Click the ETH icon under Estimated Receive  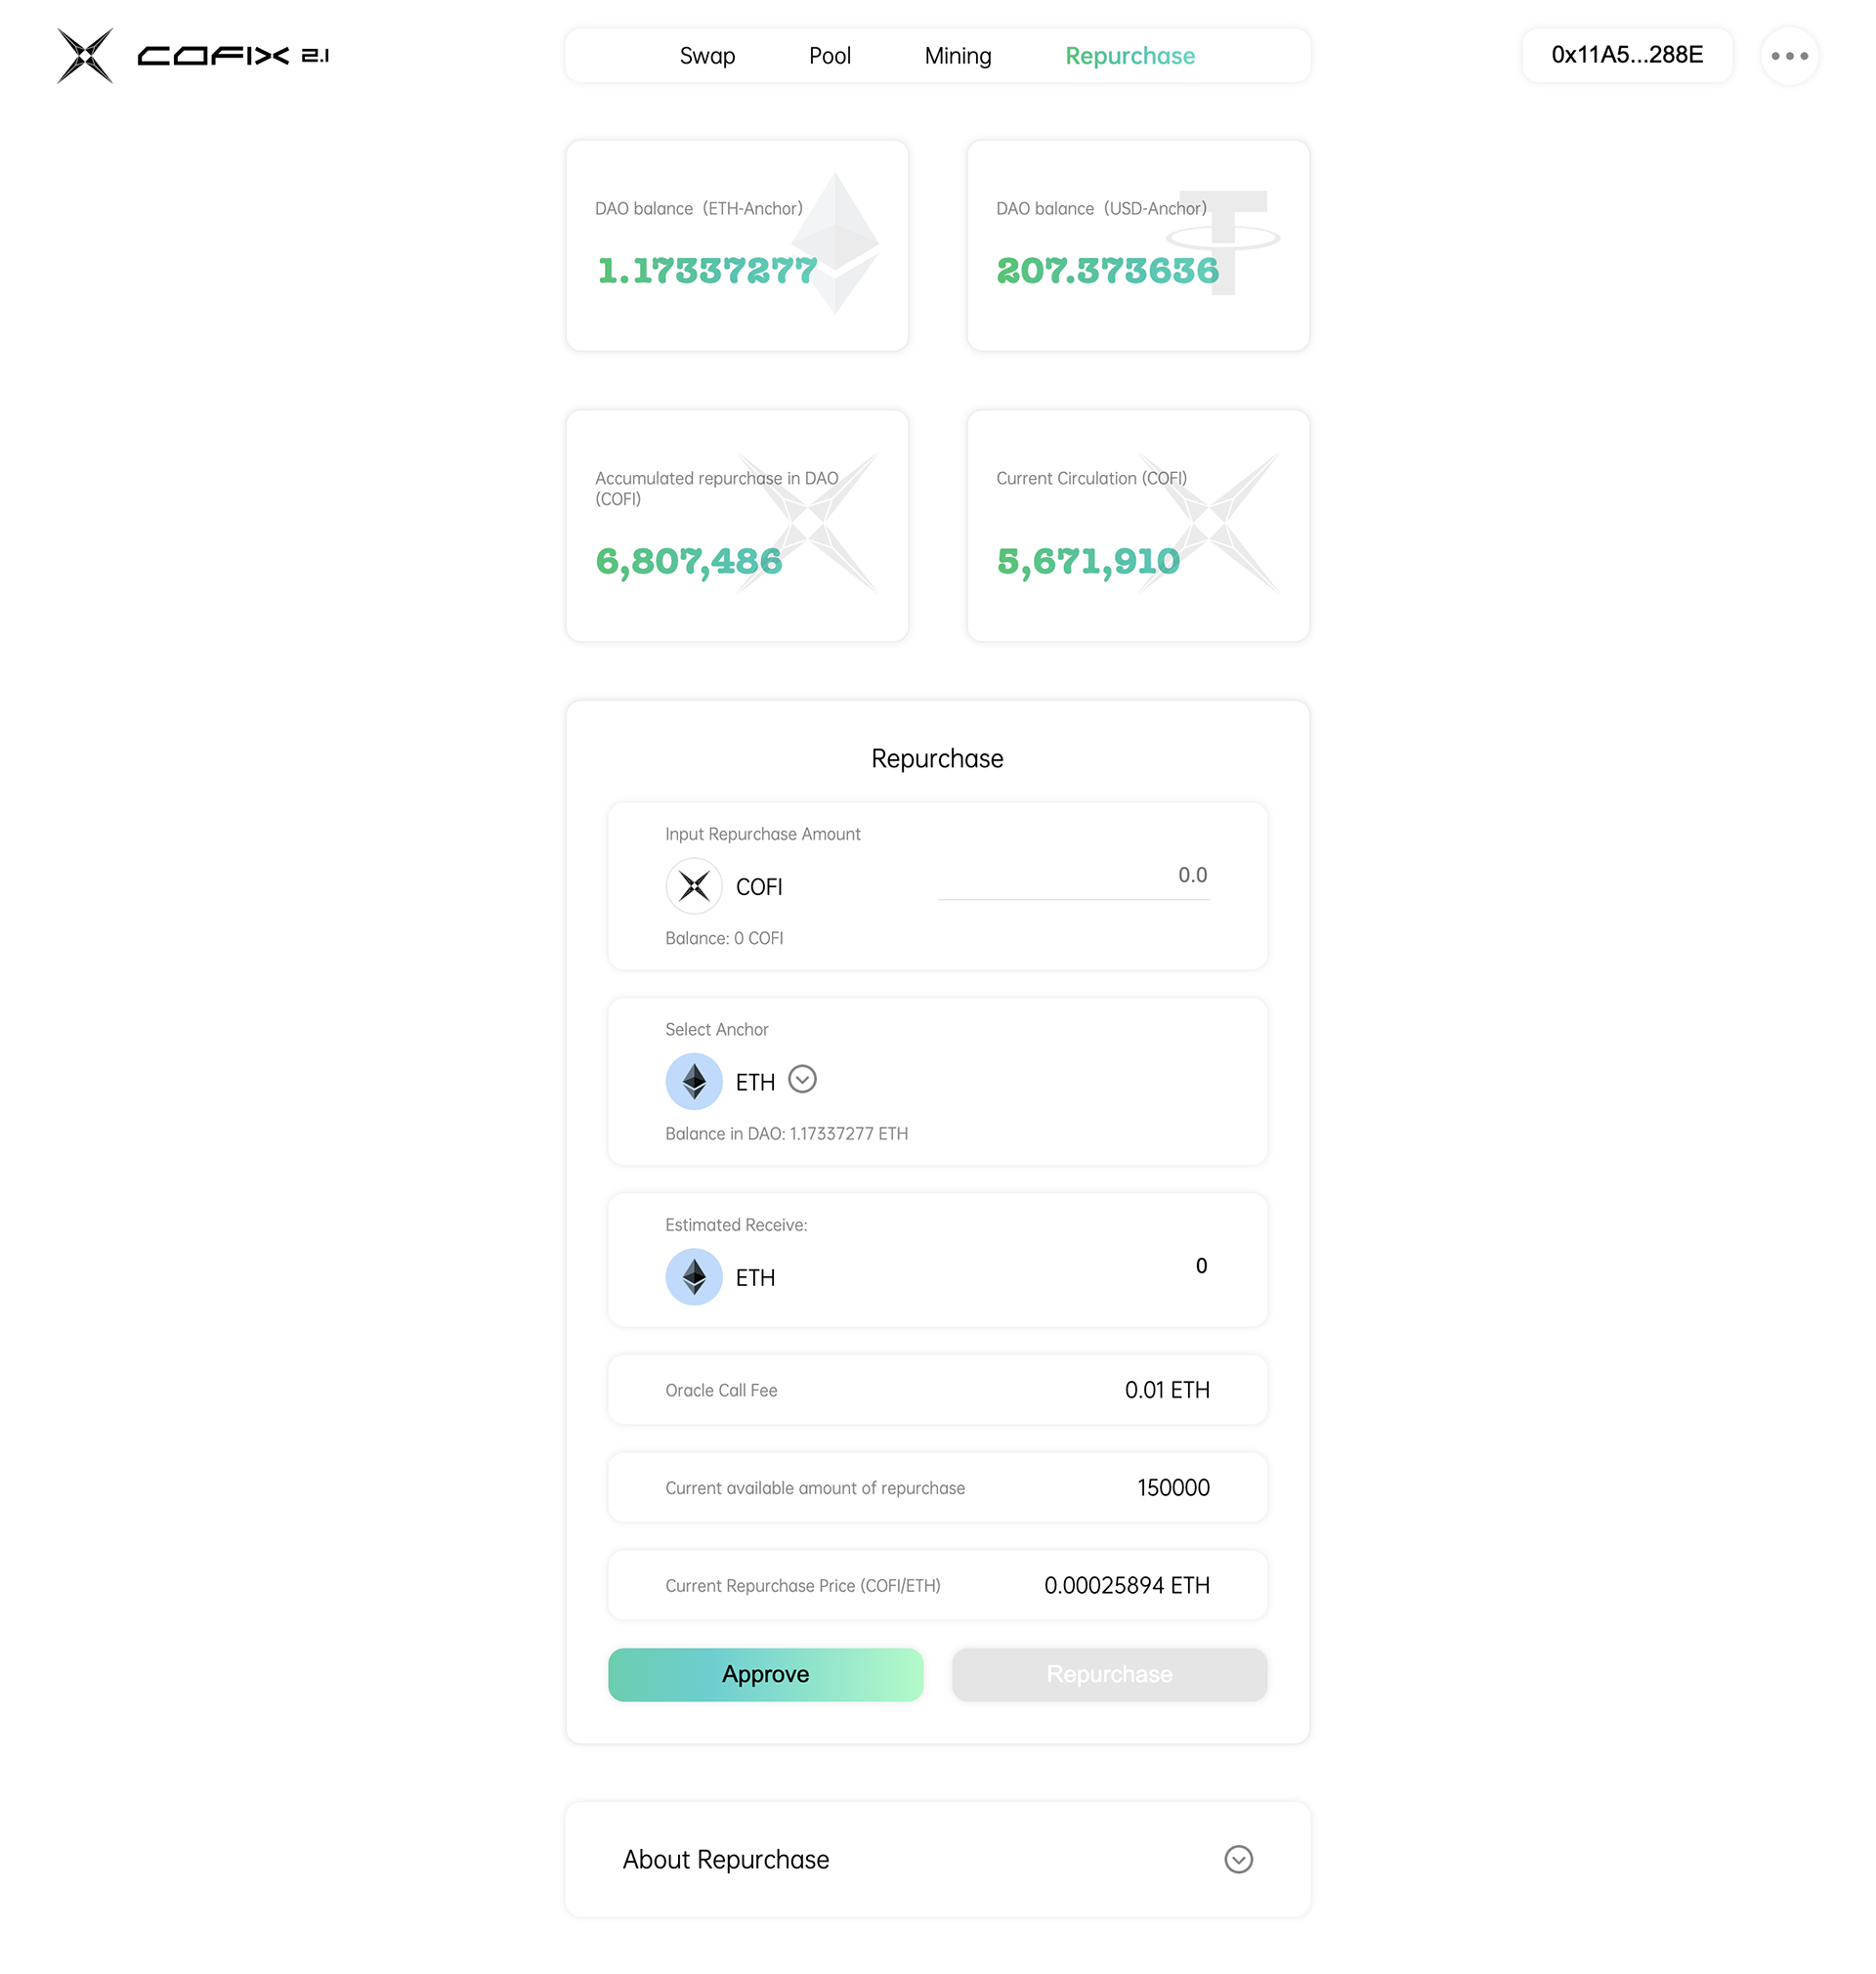(694, 1277)
